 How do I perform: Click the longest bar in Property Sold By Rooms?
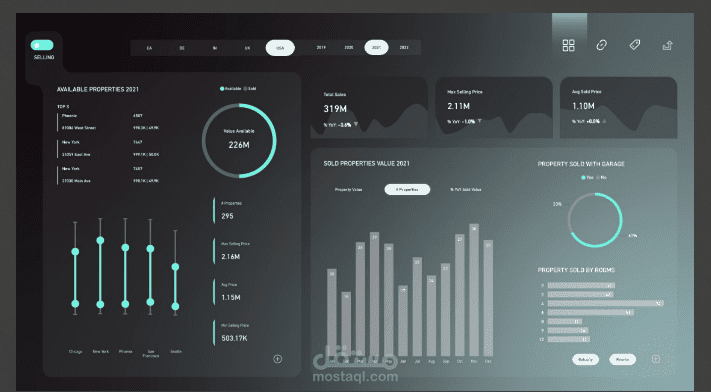pos(605,303)
